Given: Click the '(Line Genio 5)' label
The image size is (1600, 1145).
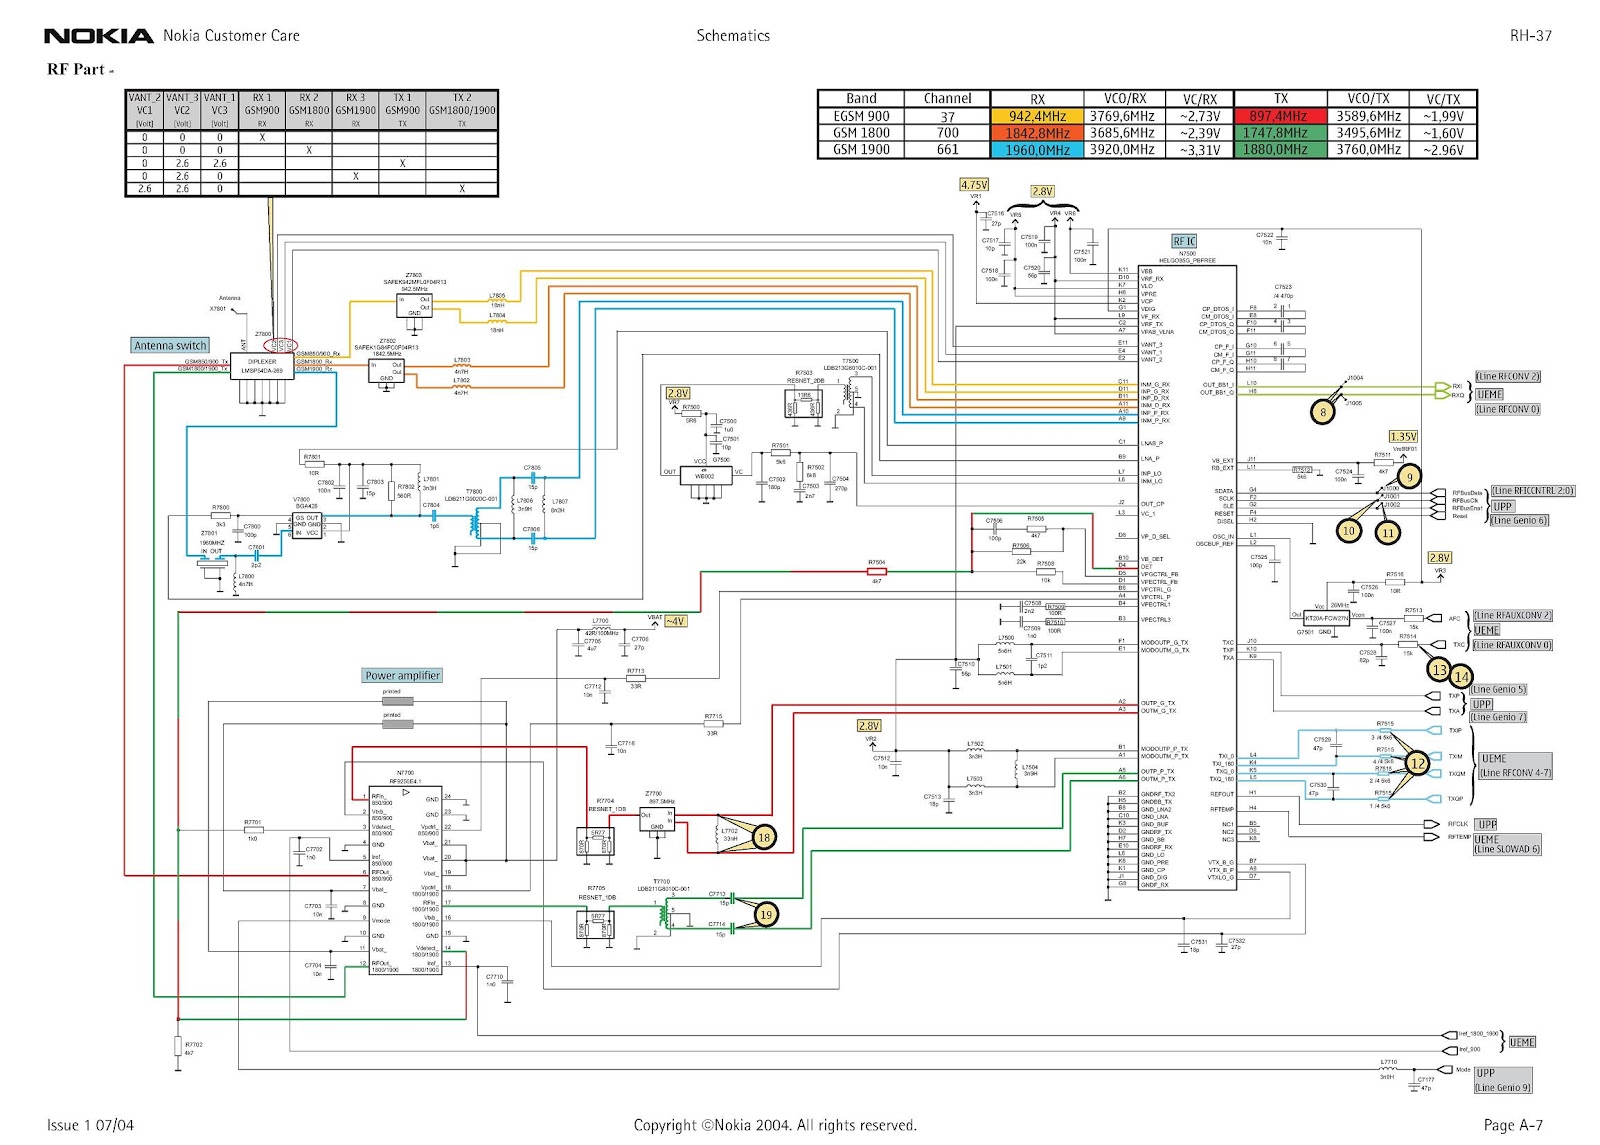Looking at the screenshot, I should pos(1498,689).
